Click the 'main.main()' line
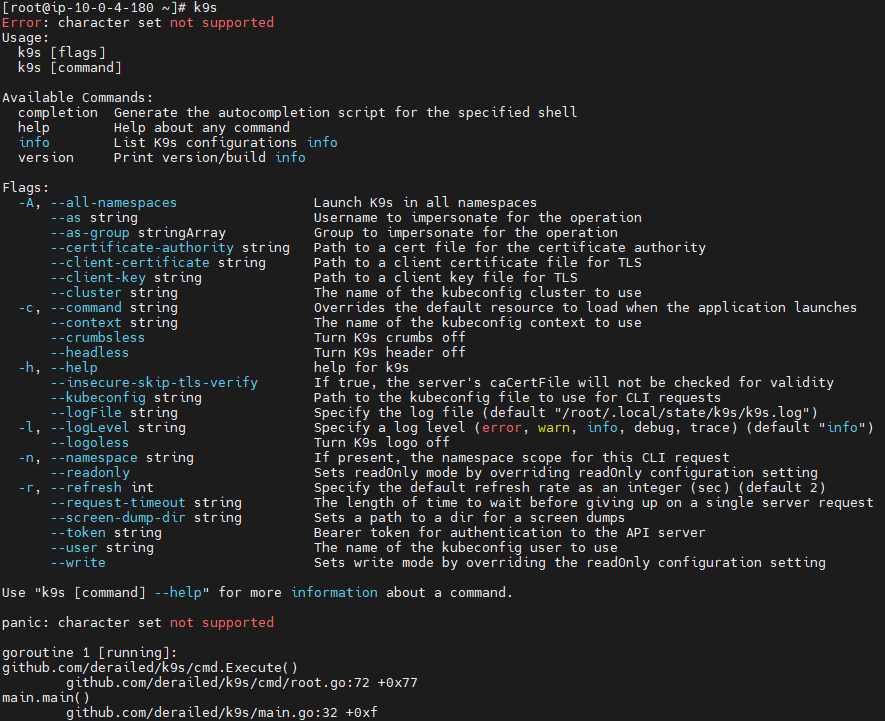885x721 pixels. point(46,698)
